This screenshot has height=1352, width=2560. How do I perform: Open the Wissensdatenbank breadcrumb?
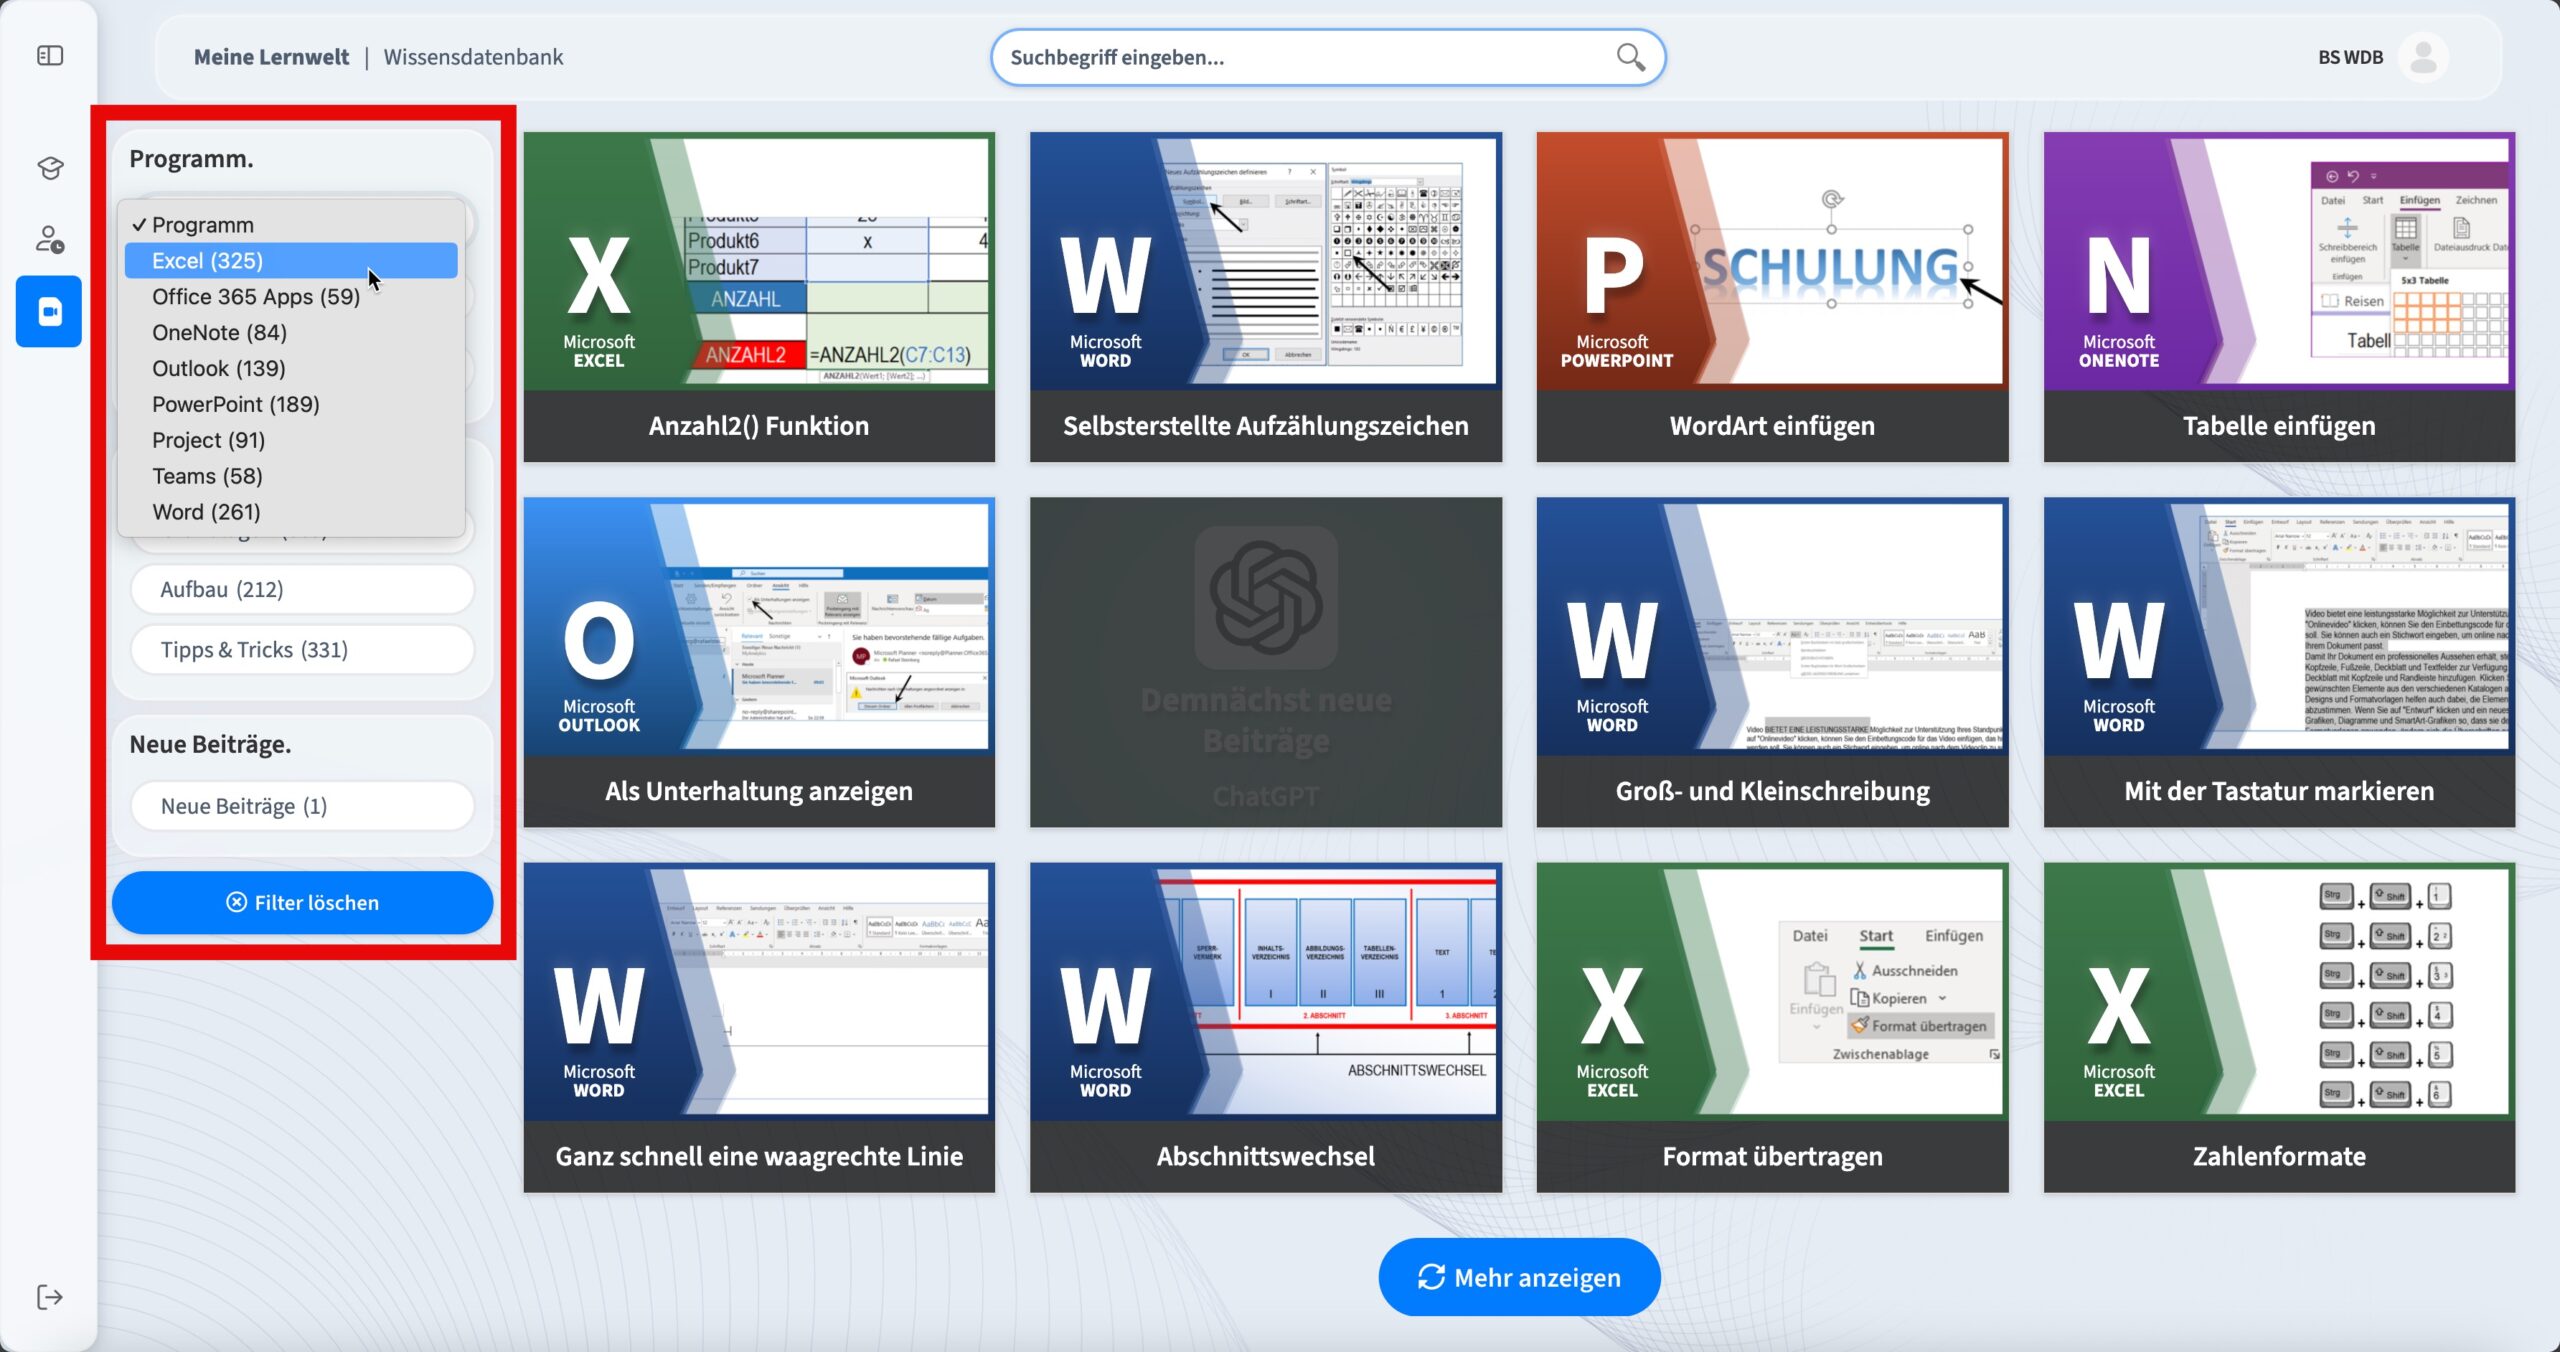click(473, 57)
